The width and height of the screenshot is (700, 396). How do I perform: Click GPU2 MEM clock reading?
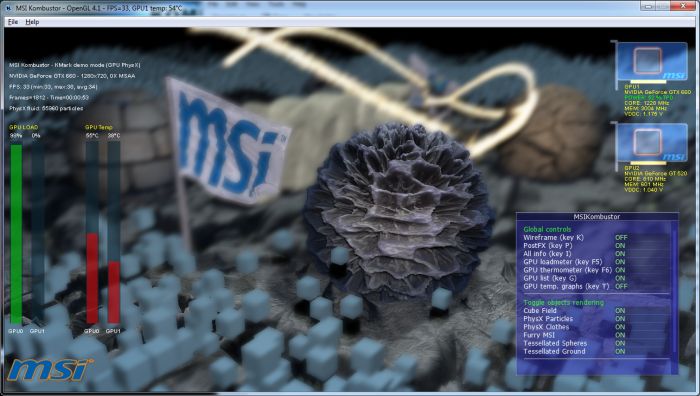(x=644, y=184)
